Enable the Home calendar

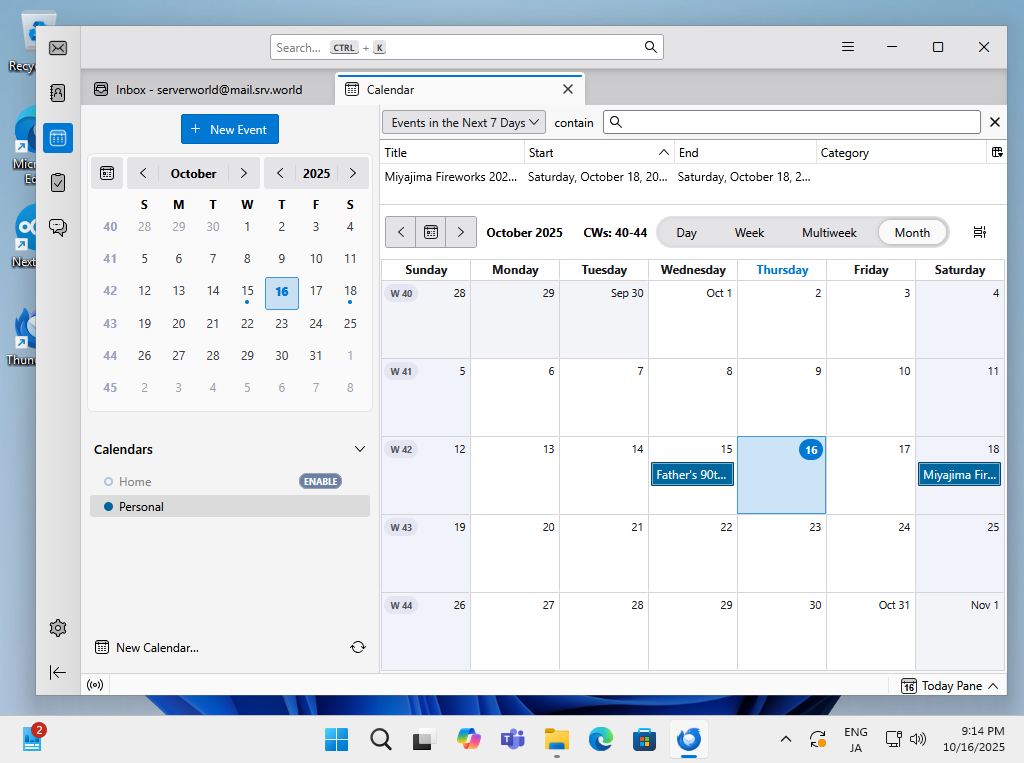[320, 481]
